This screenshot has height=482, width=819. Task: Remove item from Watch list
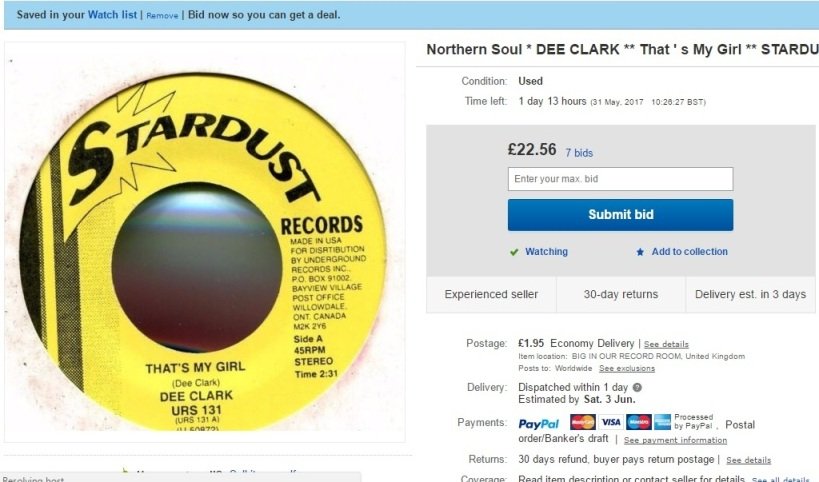162,16
